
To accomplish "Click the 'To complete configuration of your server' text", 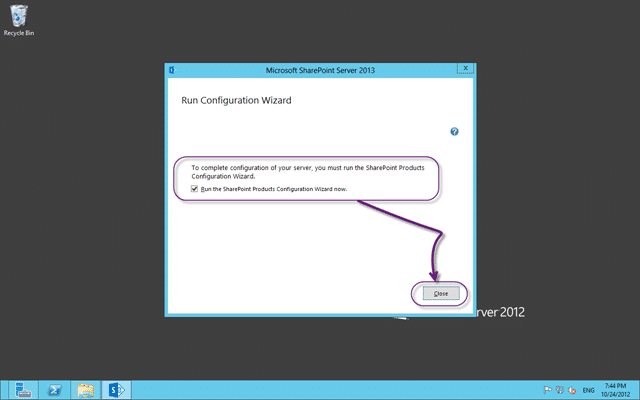I will pyautogui.click(x=308, y=172).
